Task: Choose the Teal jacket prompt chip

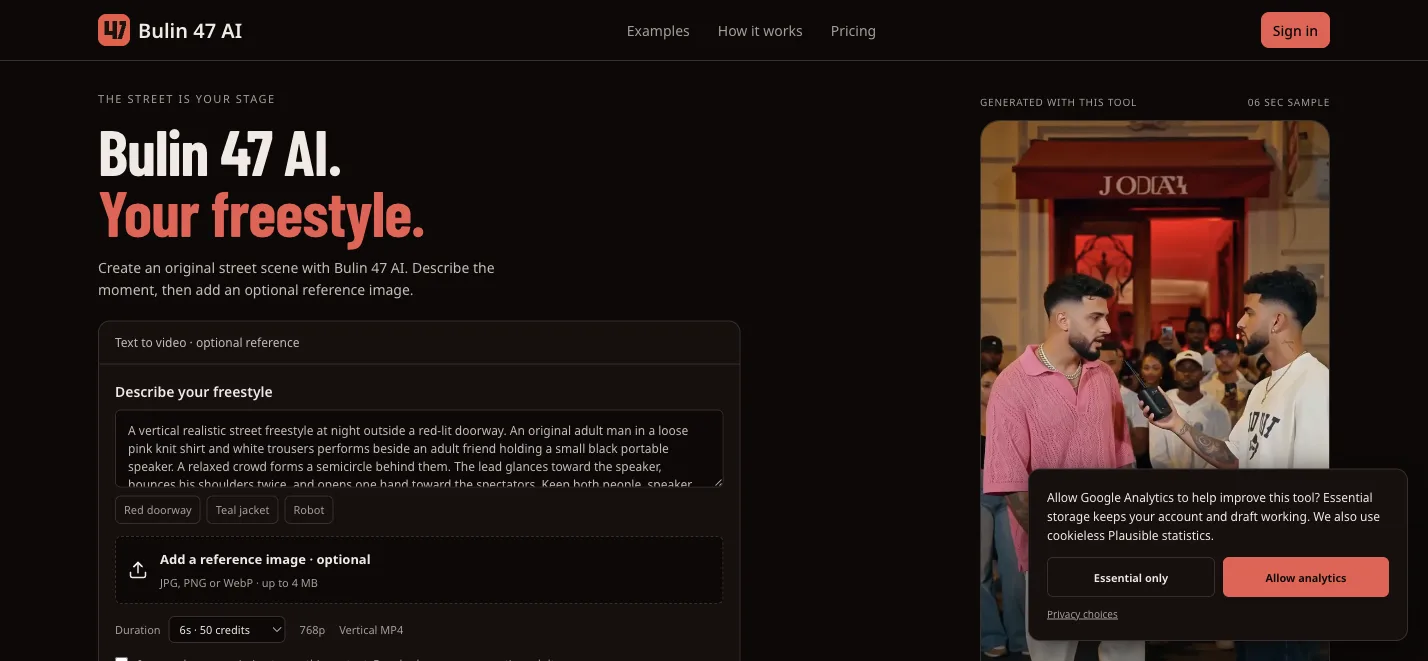Action: pos(243,510)
